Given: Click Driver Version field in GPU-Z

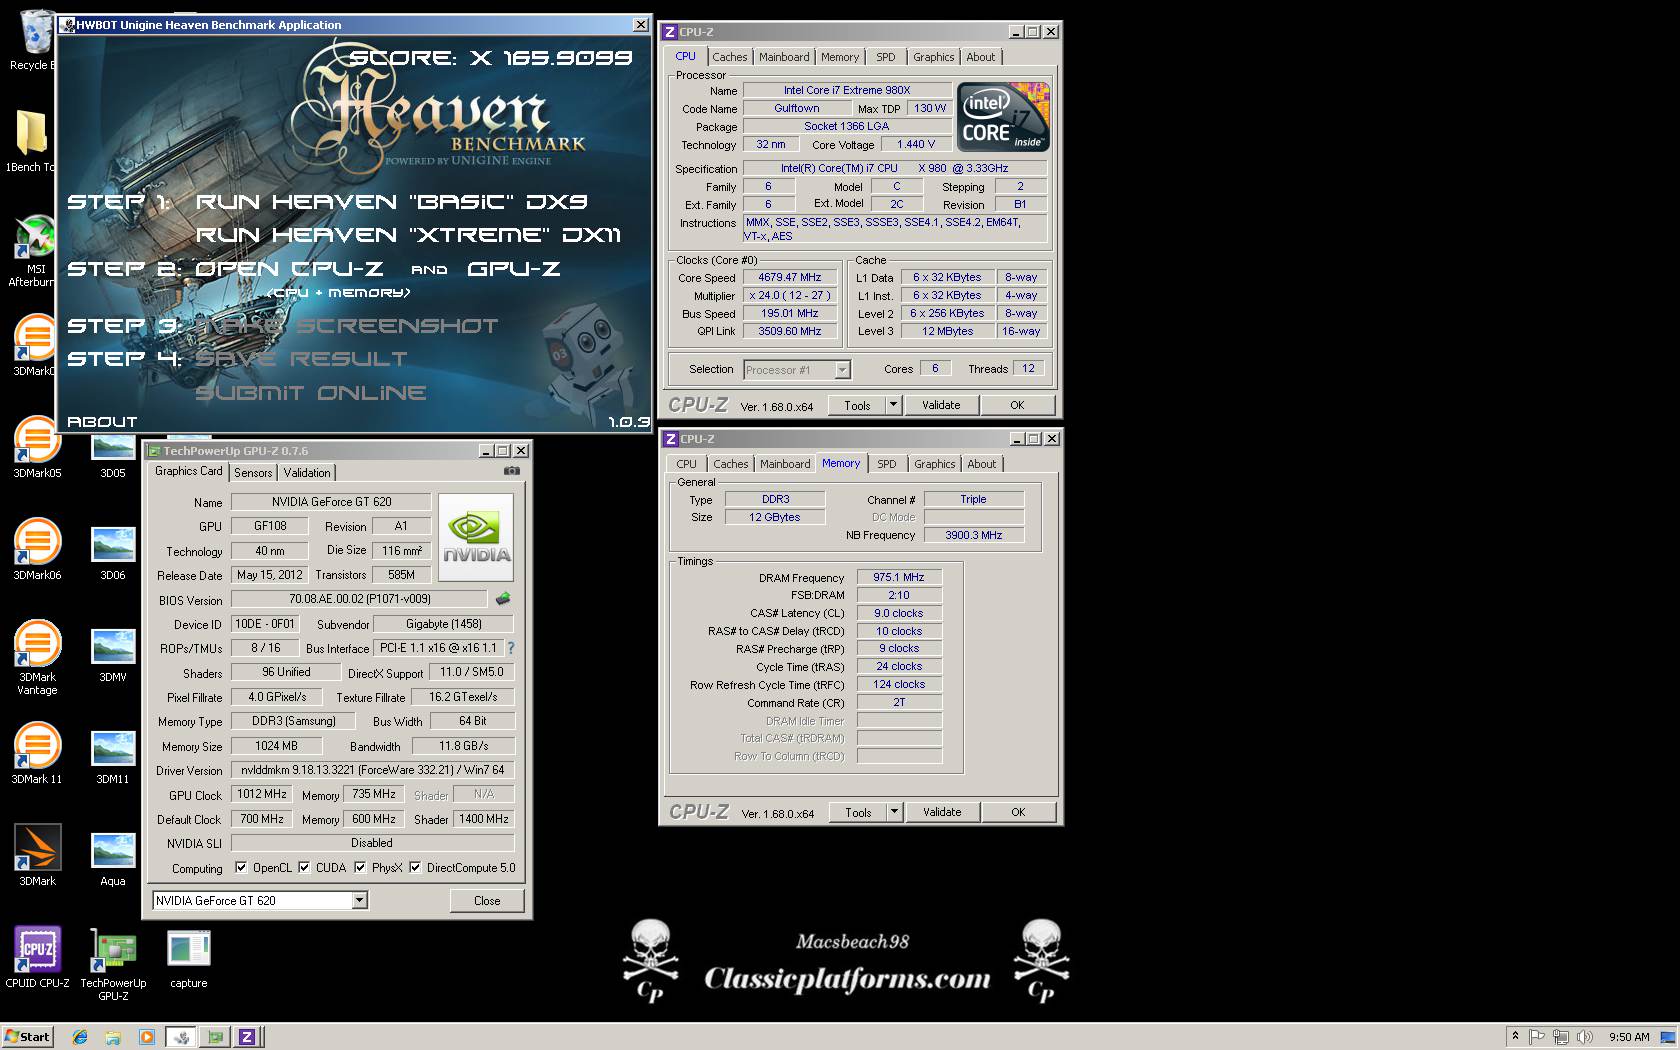Looking at the screenshot, I should (373, 770).
